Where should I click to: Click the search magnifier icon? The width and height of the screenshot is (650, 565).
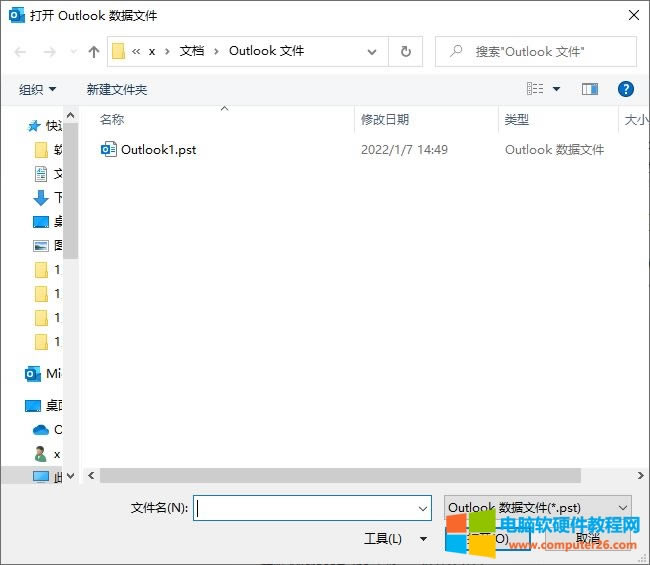(x=456, y=51)
